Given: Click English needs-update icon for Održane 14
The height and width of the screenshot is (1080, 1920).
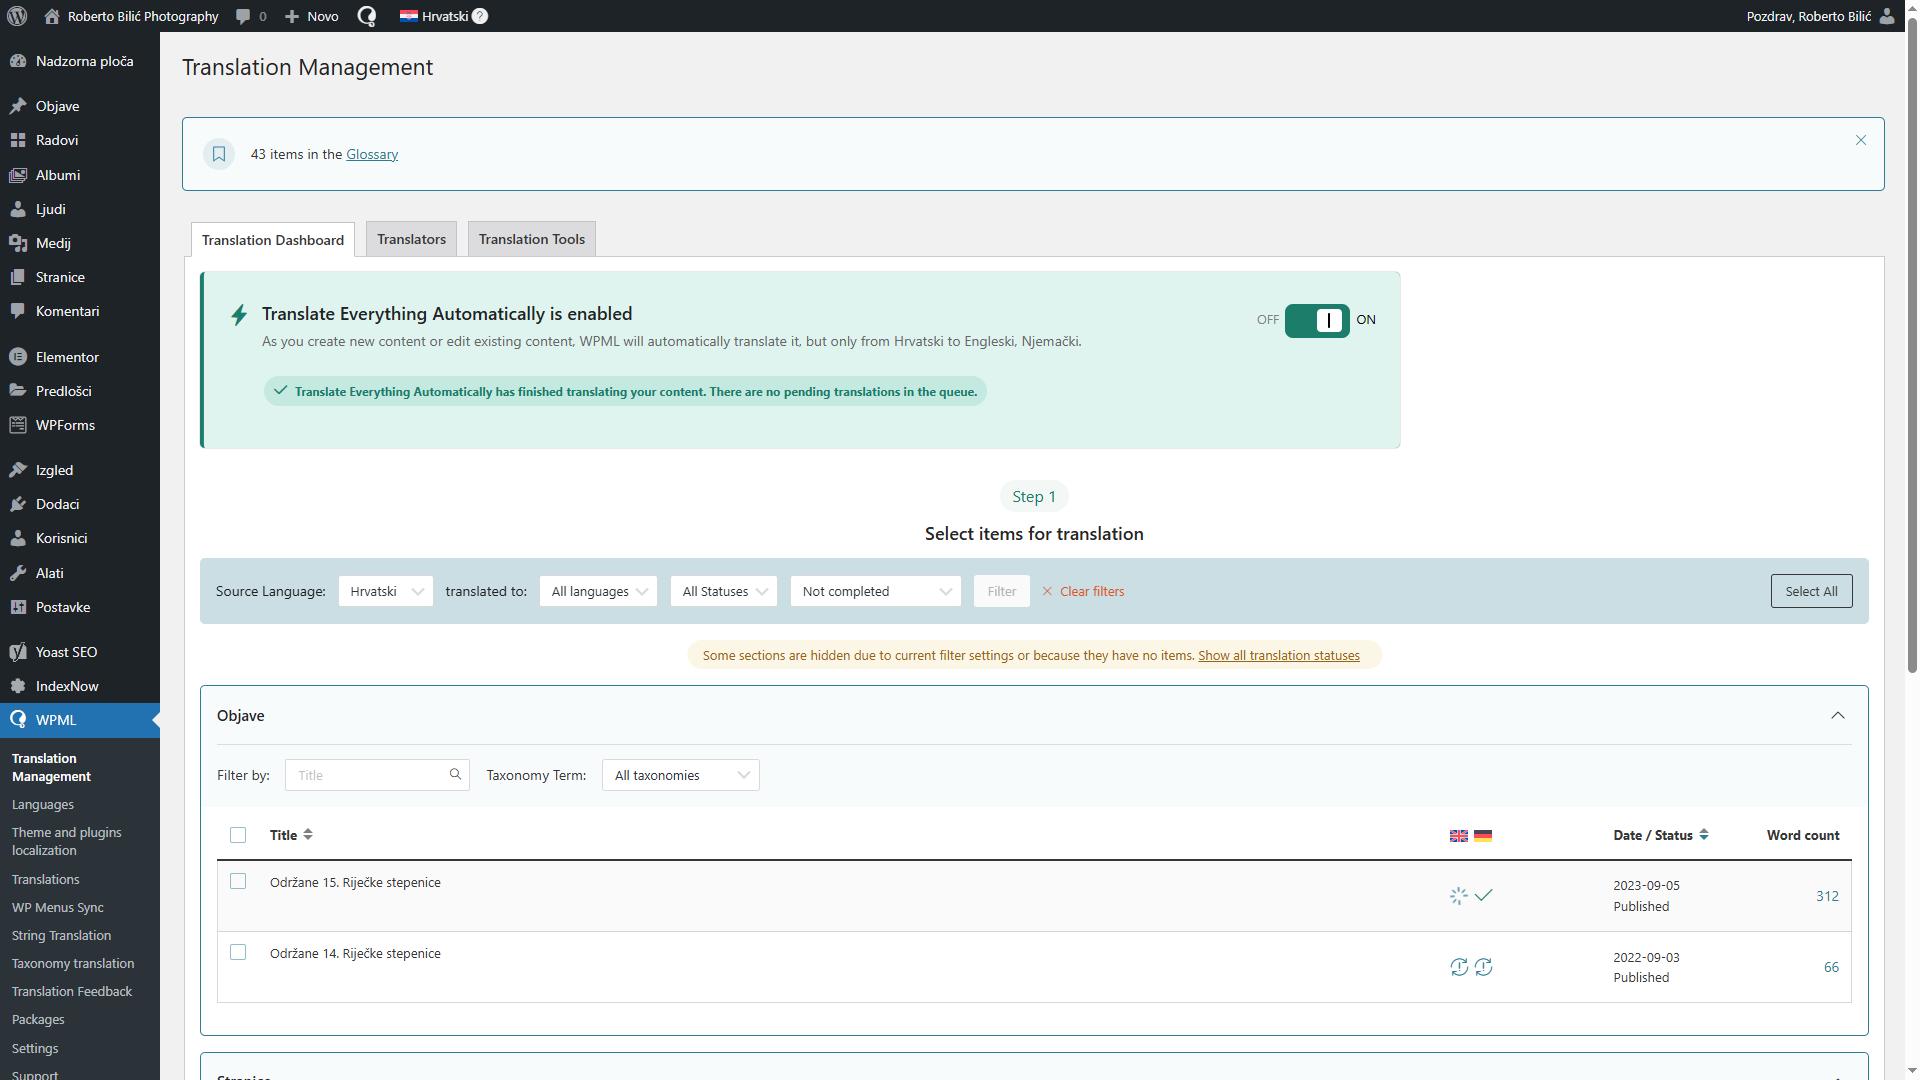Looking at the screenshot, I should (1459, 967).
